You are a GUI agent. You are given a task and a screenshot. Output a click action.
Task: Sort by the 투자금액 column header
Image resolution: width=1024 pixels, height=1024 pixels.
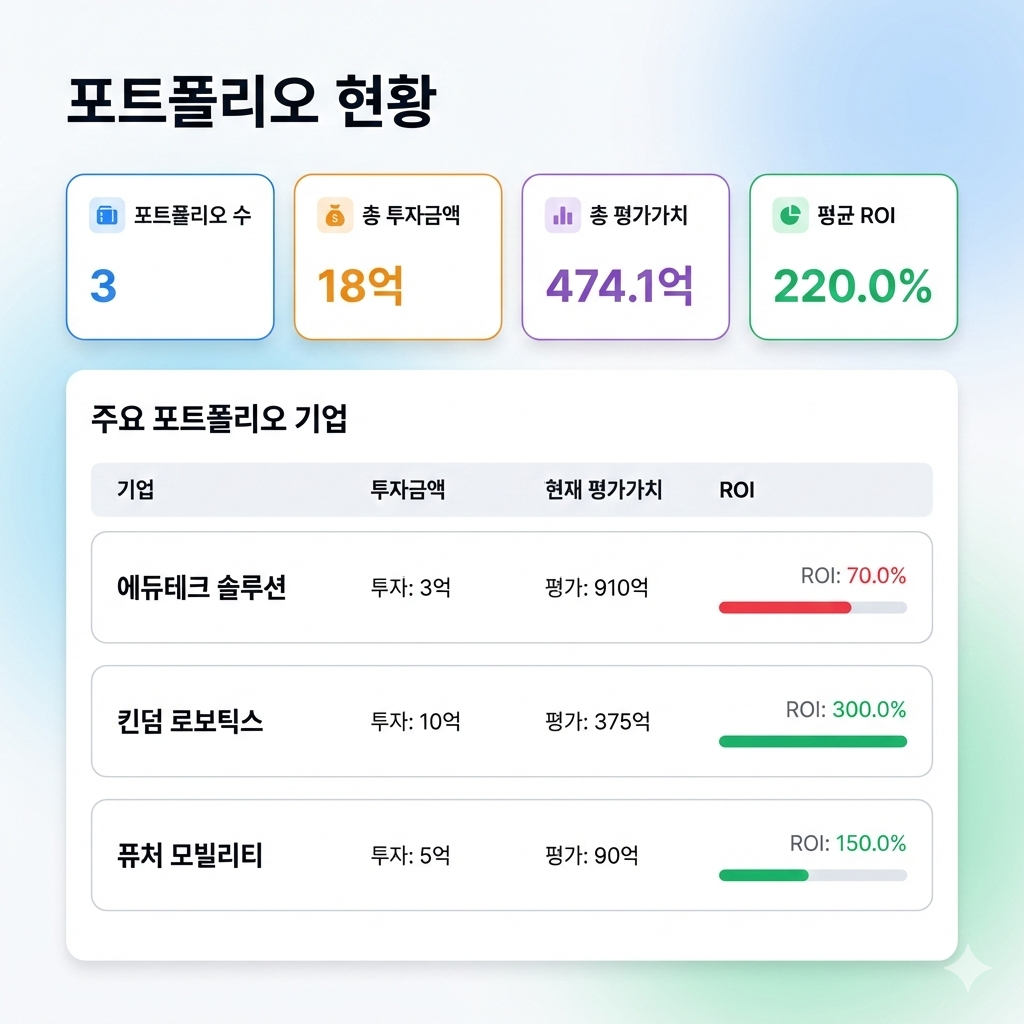[x=409, y=490]
